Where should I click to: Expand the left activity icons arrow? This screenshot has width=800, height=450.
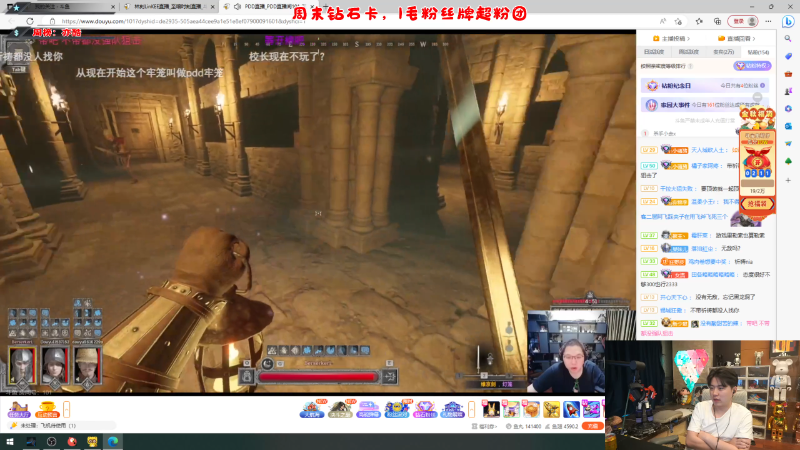pyautogui.click(x=66, y=409)
